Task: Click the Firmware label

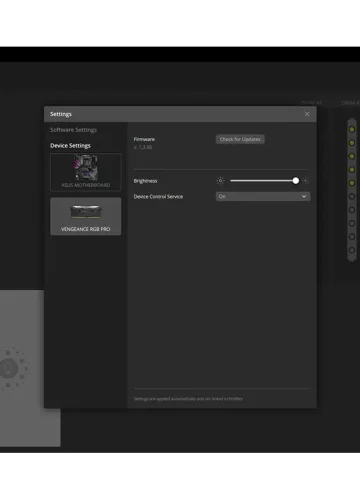Action: (x=144, y=139)
